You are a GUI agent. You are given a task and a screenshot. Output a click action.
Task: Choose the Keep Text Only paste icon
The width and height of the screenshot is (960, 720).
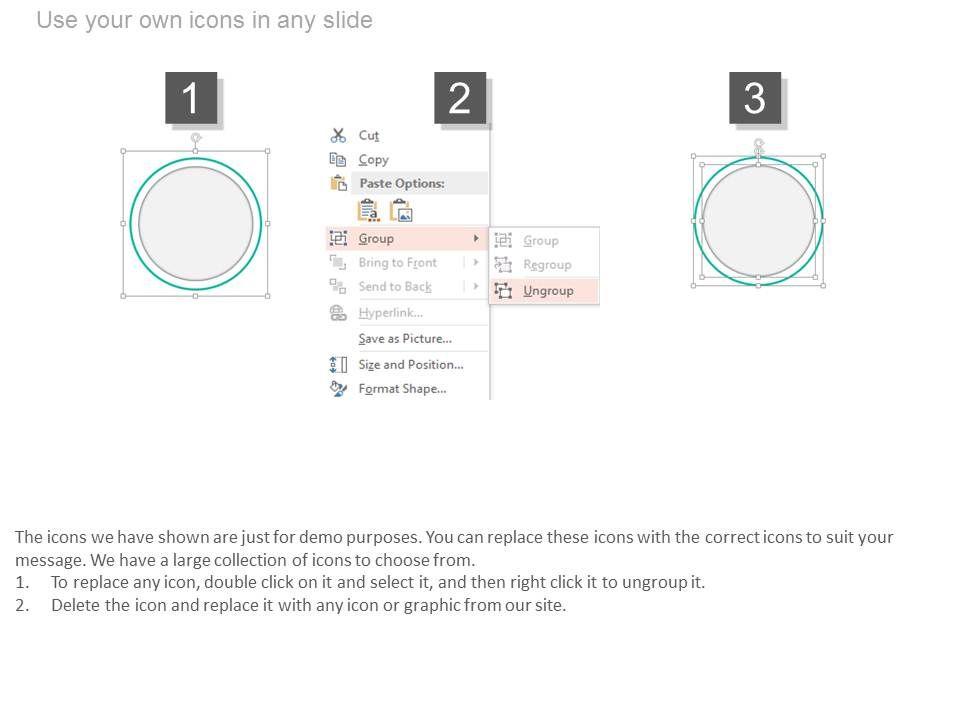(368, 211)
